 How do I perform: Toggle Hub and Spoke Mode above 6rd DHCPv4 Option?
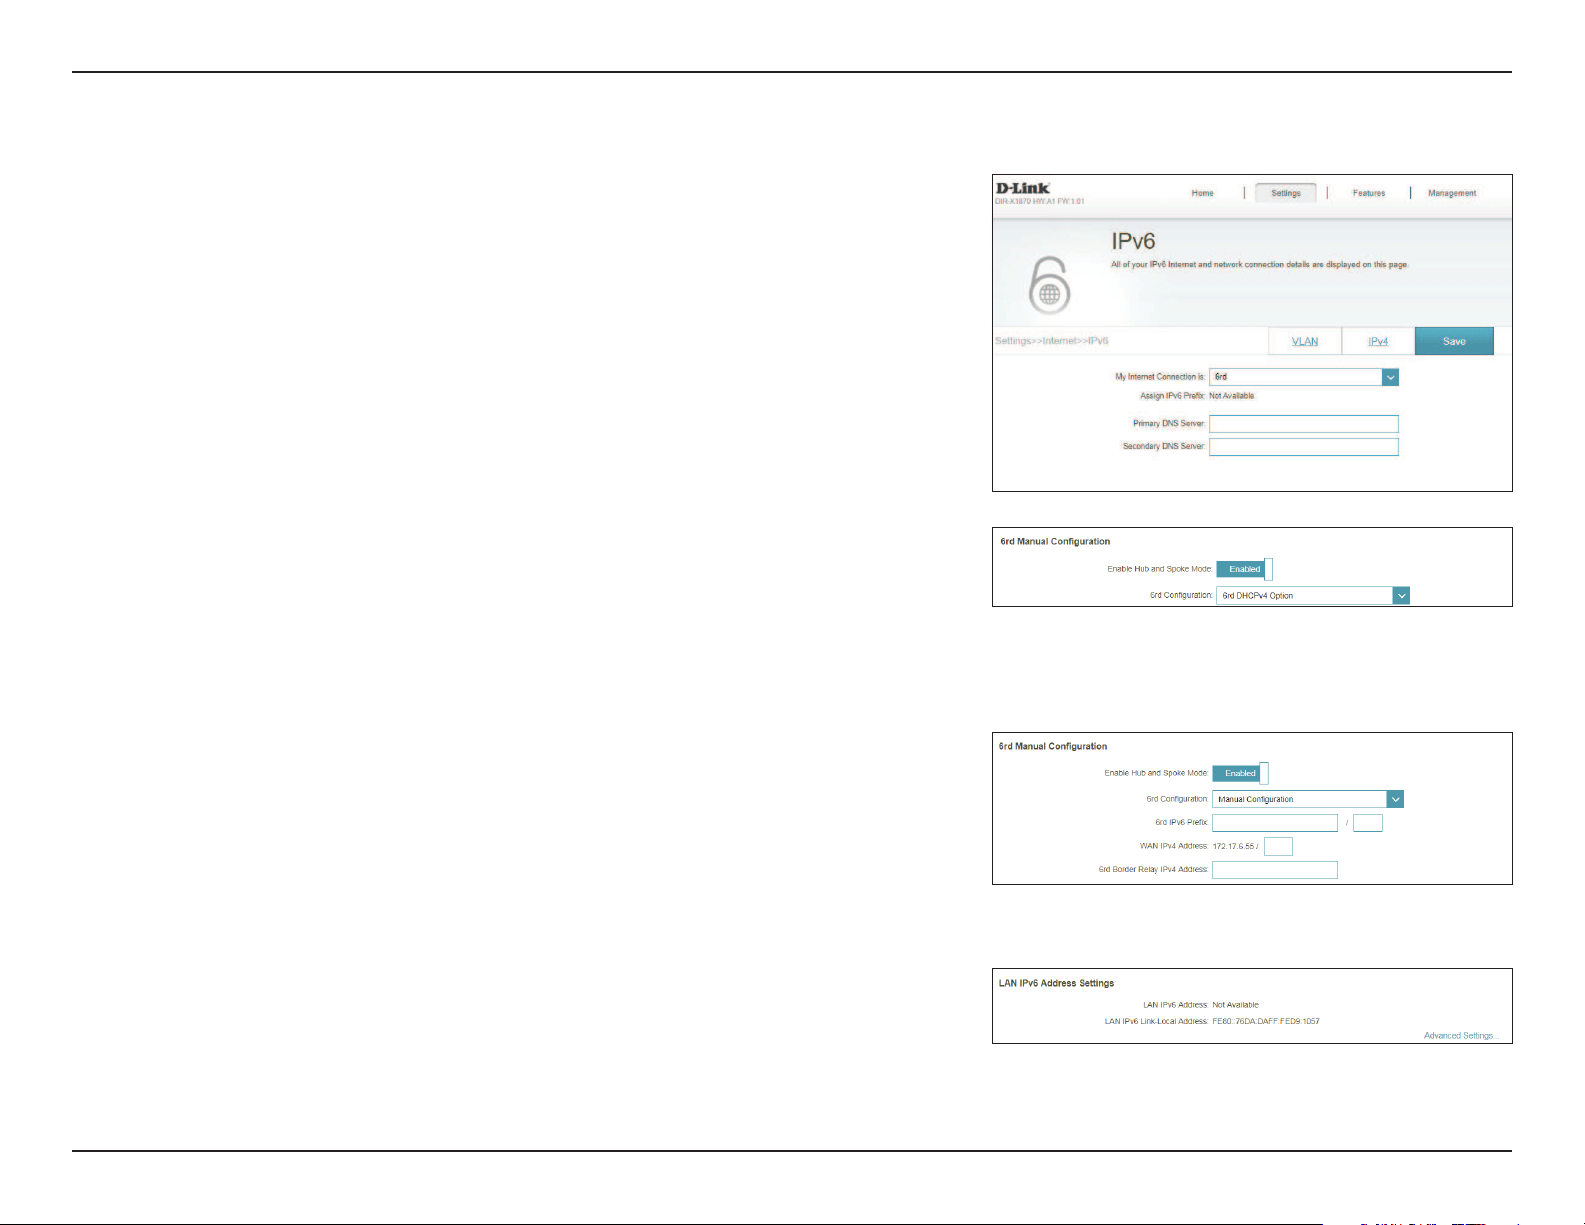click(1245, 569)
